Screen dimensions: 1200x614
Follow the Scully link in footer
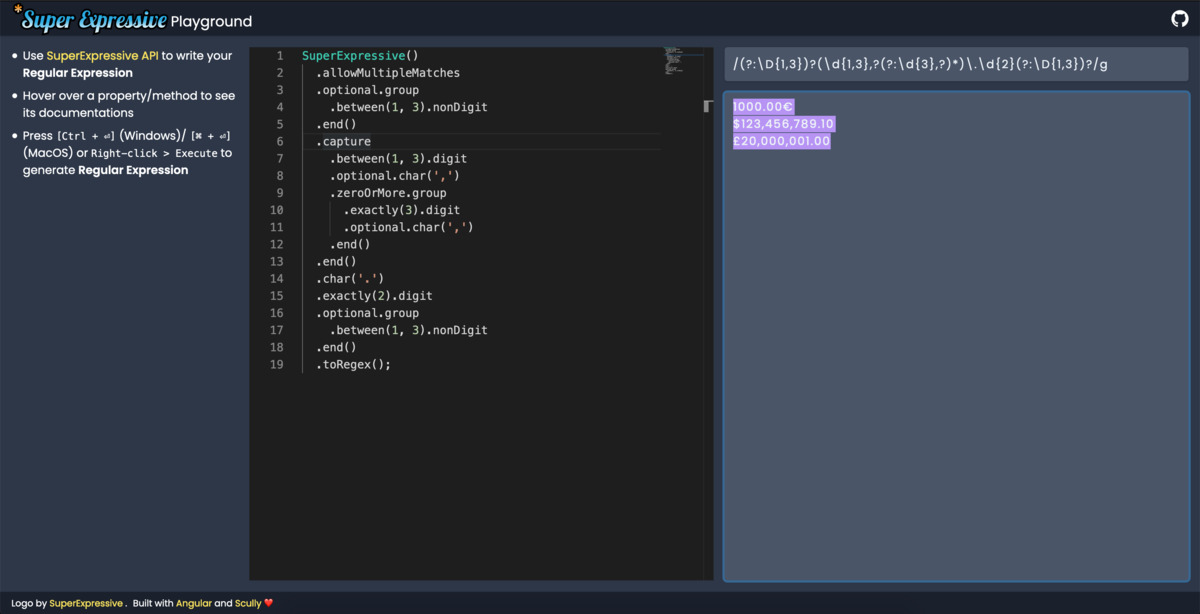[248, 603]
